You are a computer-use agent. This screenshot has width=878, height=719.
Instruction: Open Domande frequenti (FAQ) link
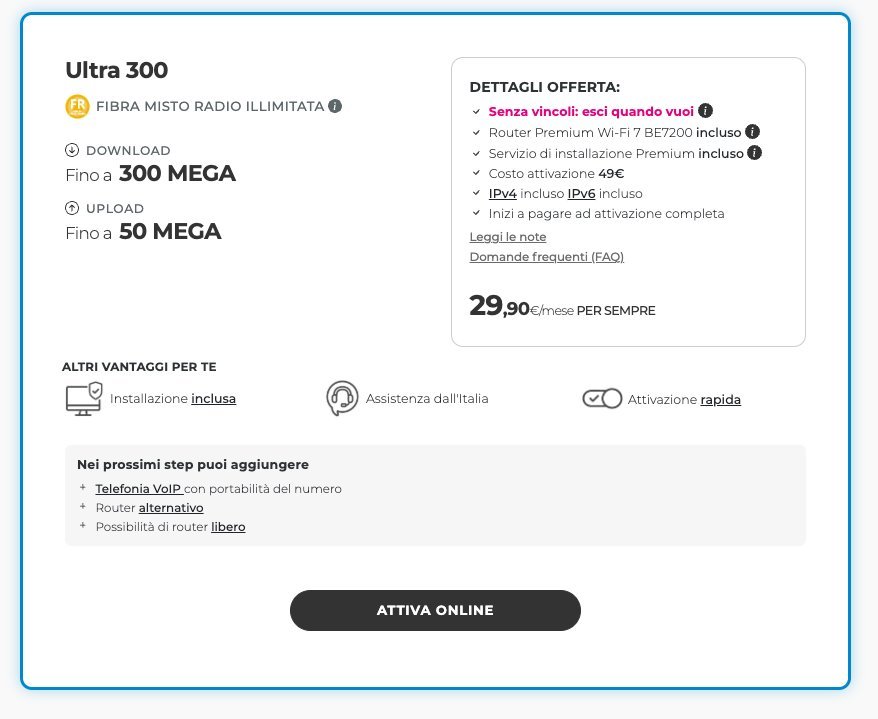click(x=546, y=257)
